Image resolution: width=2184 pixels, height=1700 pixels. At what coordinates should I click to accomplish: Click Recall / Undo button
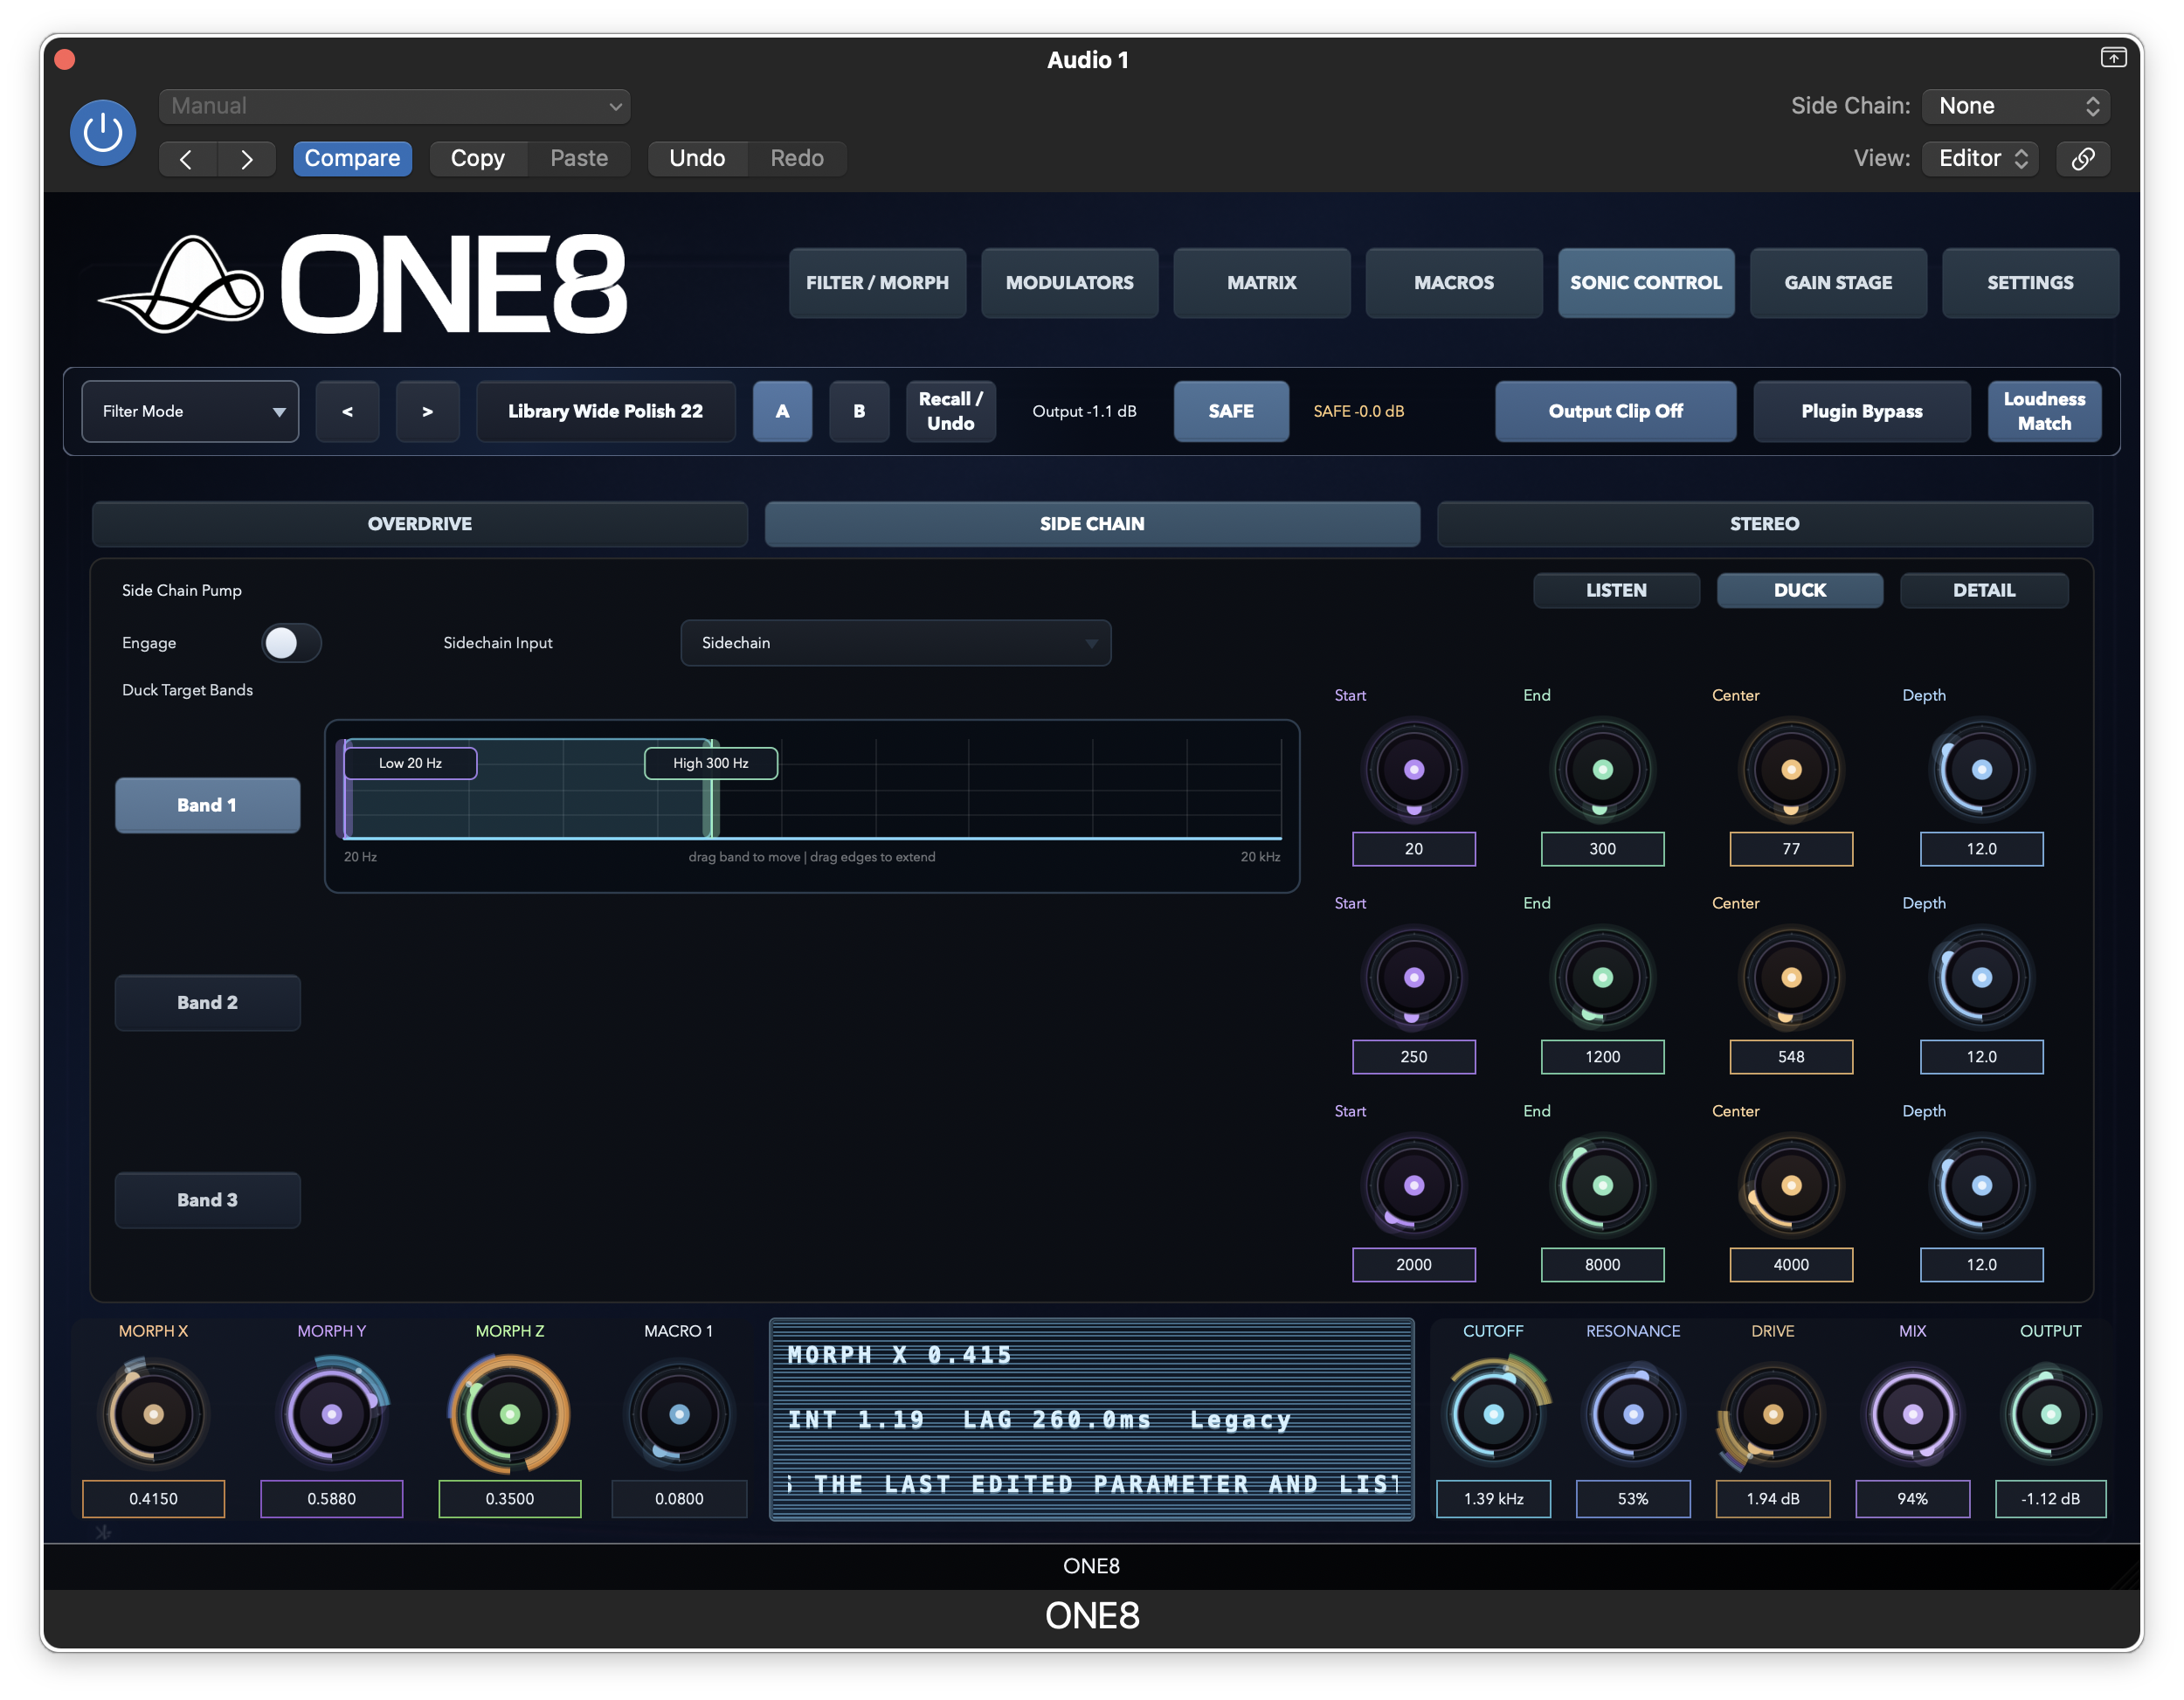pos(951,411)
